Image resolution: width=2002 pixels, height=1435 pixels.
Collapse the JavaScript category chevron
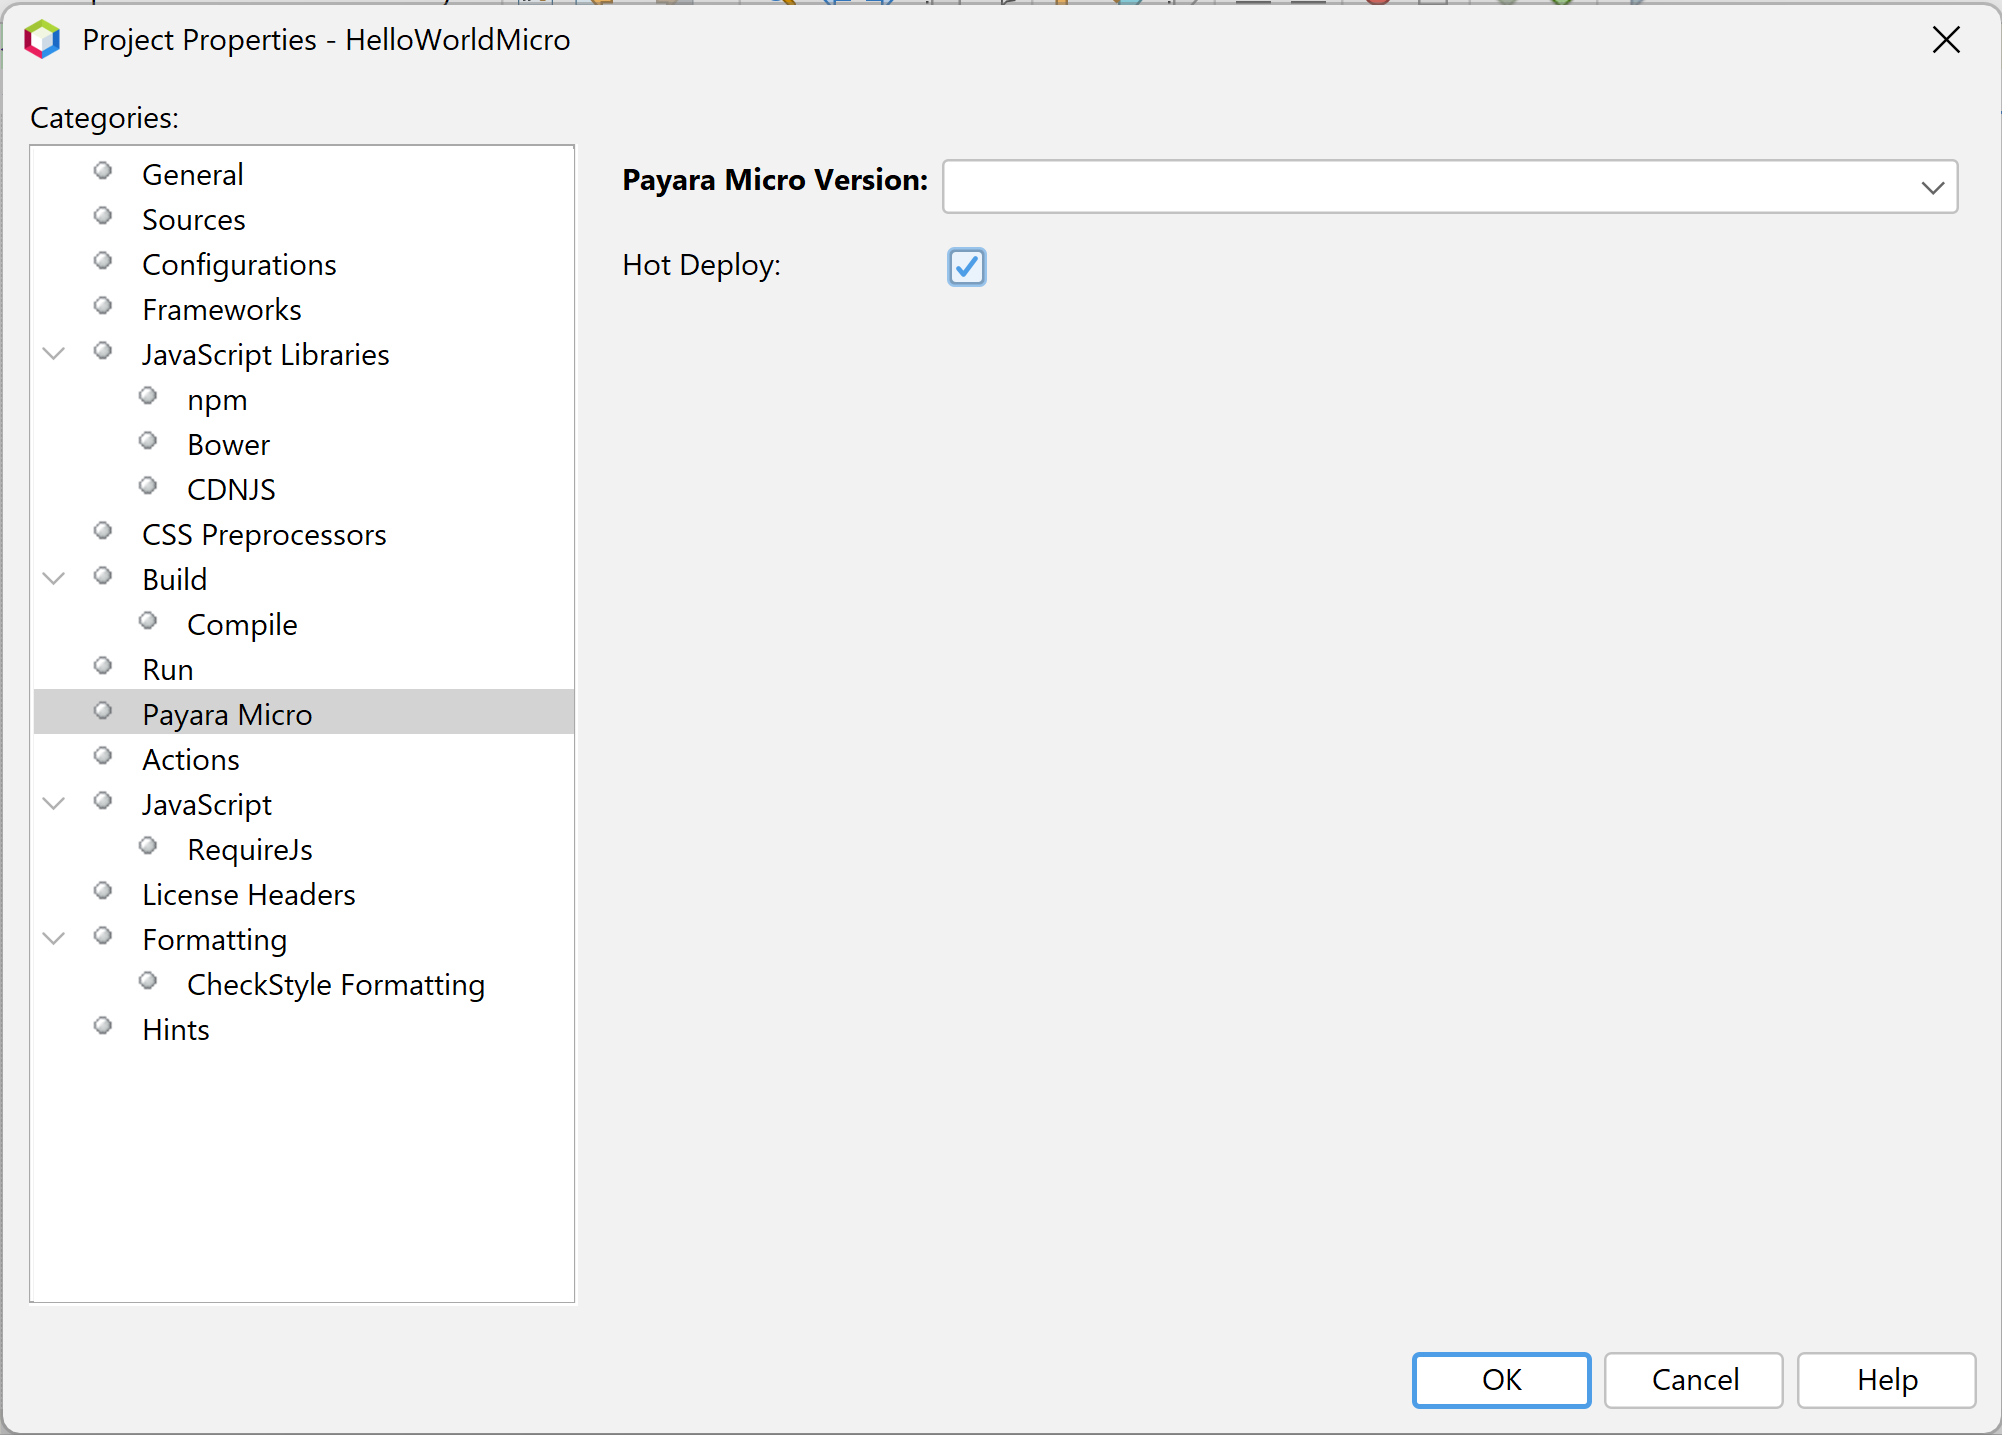(55, 803)
